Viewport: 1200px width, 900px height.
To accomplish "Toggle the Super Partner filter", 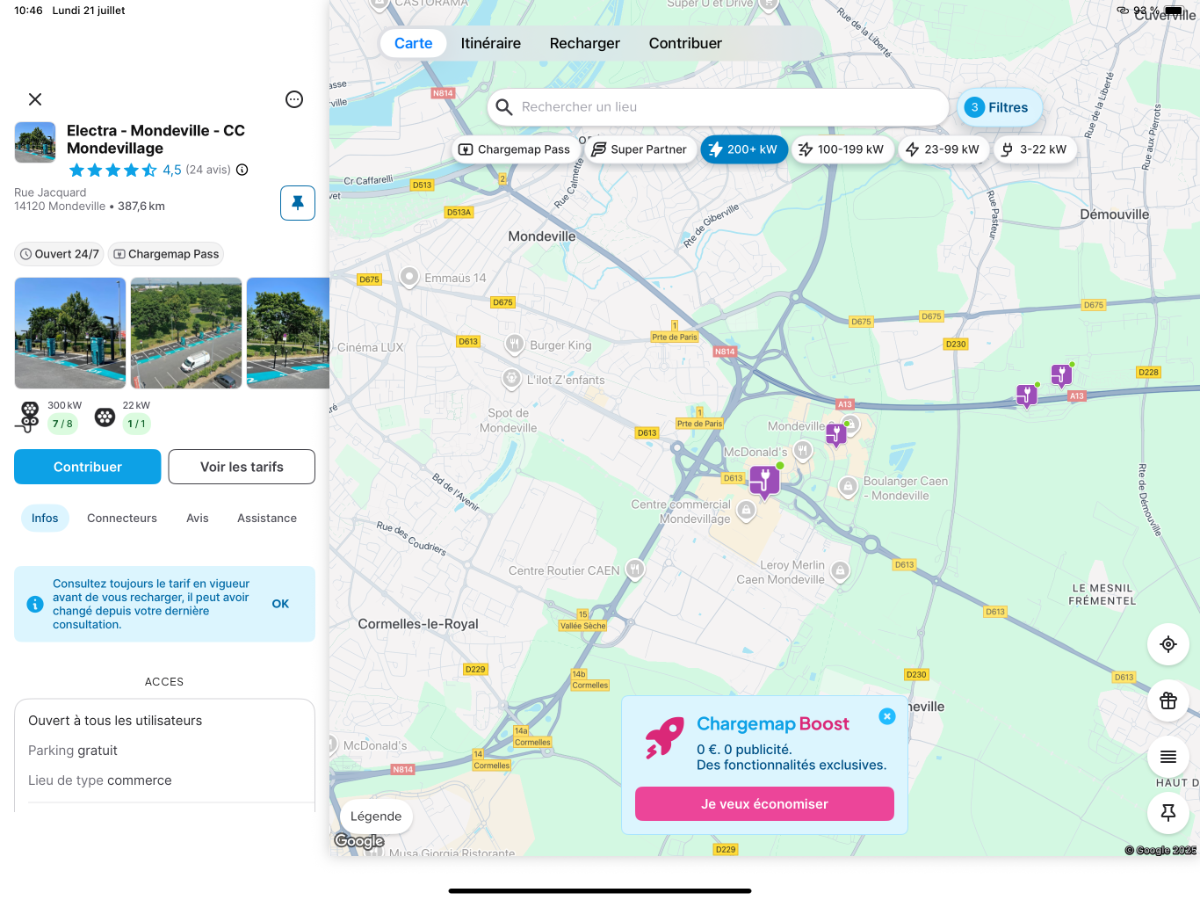I will [x=640, y=150].
